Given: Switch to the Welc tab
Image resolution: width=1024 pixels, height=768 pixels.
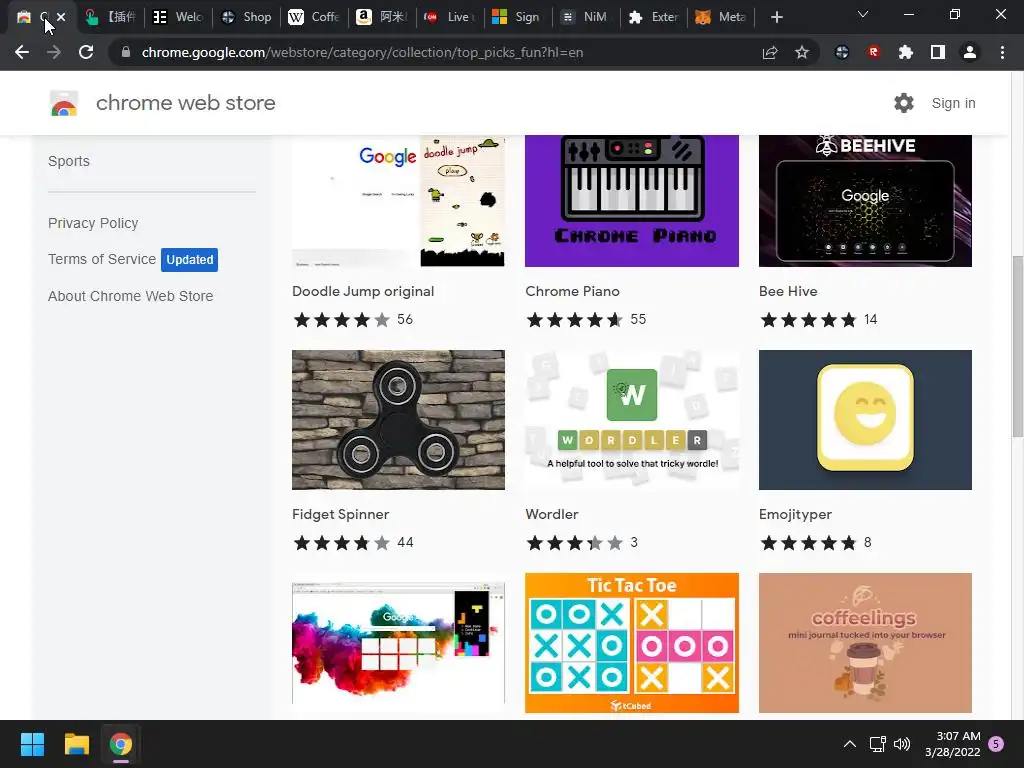Looking at the screenshot, I should coord(177,17).
